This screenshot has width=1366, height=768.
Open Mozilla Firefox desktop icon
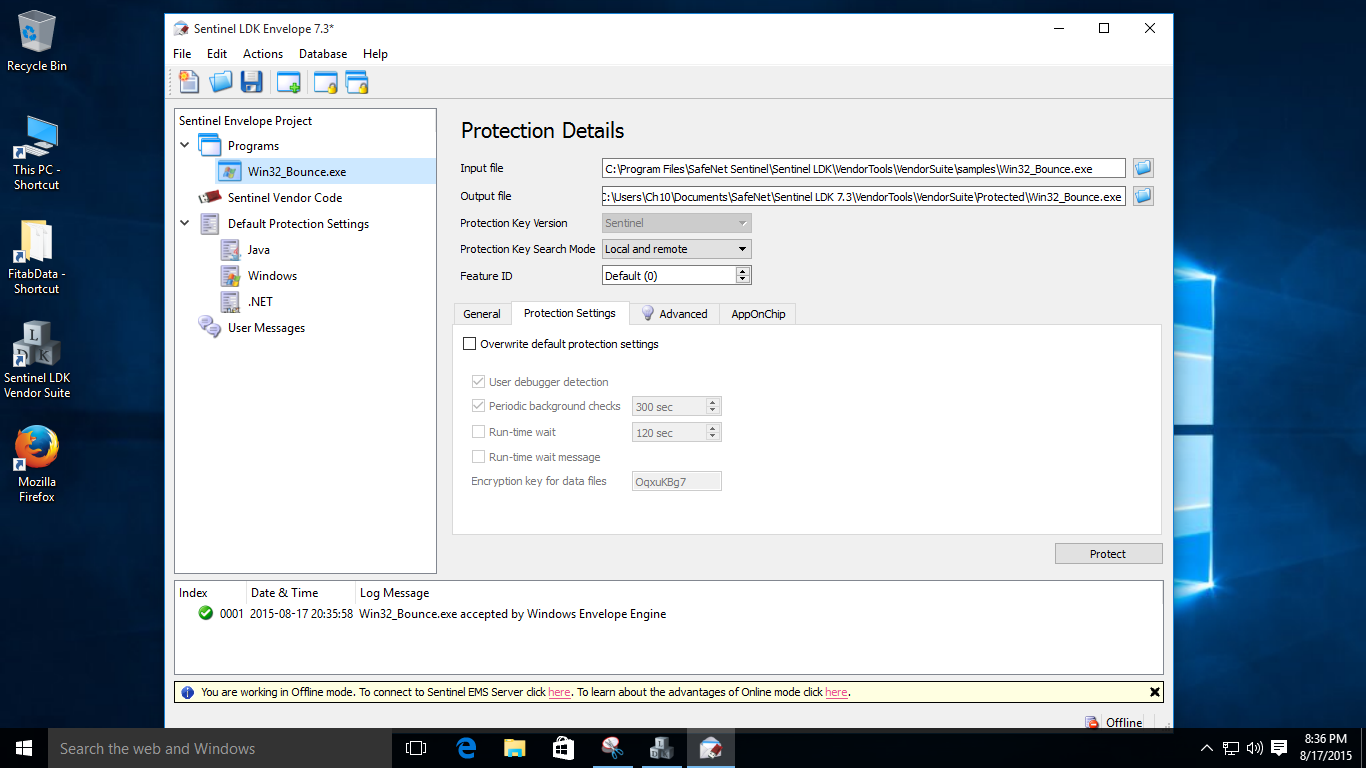click(x=37, y=464)
